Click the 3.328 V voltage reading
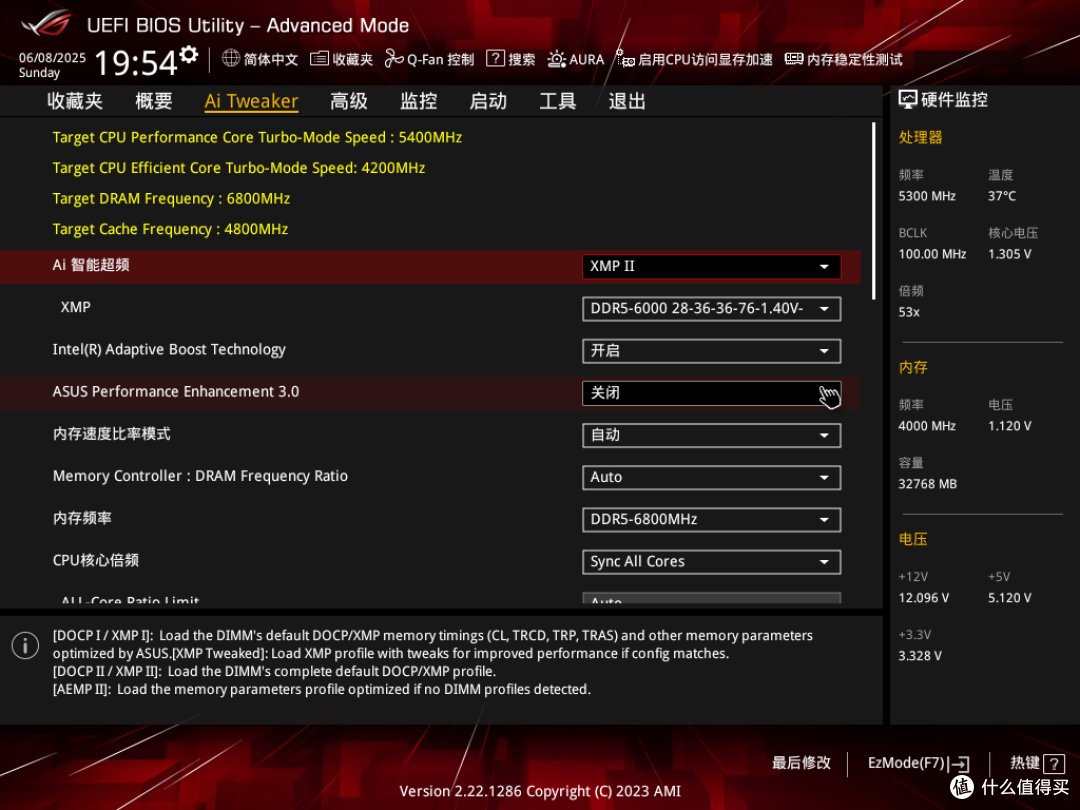The image size is (1080, 810). click(920, 656)
